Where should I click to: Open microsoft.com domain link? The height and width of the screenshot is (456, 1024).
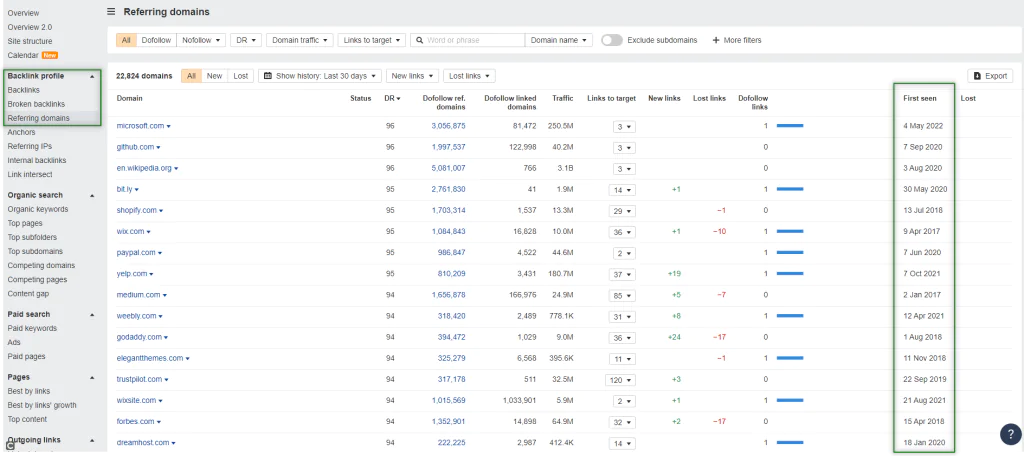[140, 125]
